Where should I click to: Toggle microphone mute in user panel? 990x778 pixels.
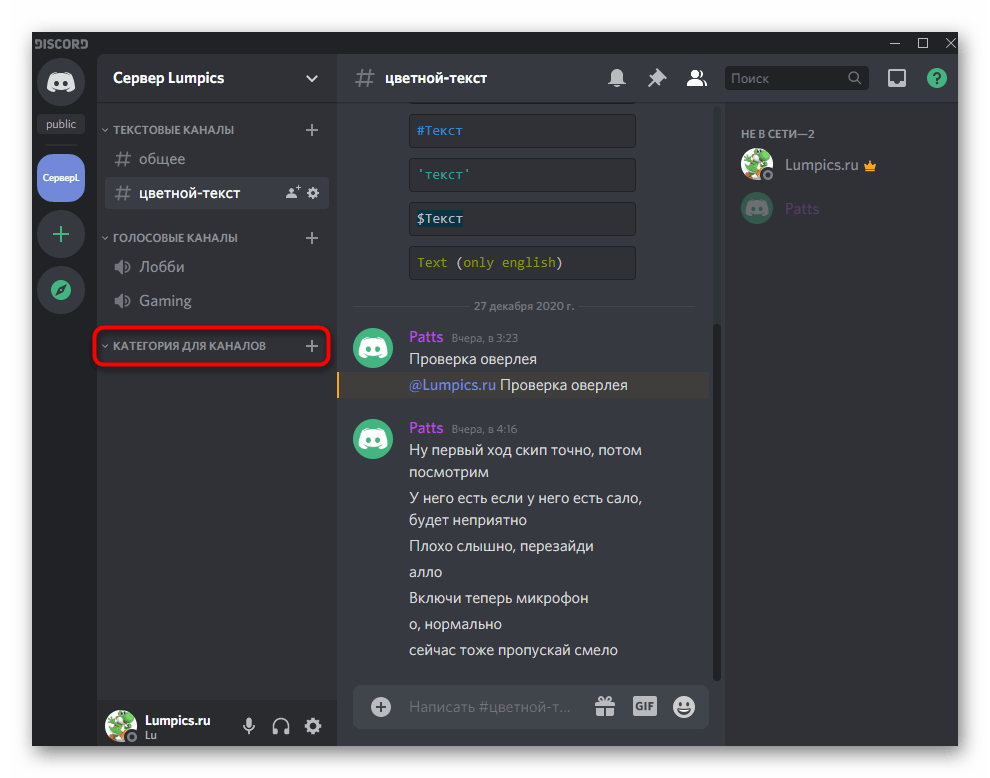click(249, 726)
